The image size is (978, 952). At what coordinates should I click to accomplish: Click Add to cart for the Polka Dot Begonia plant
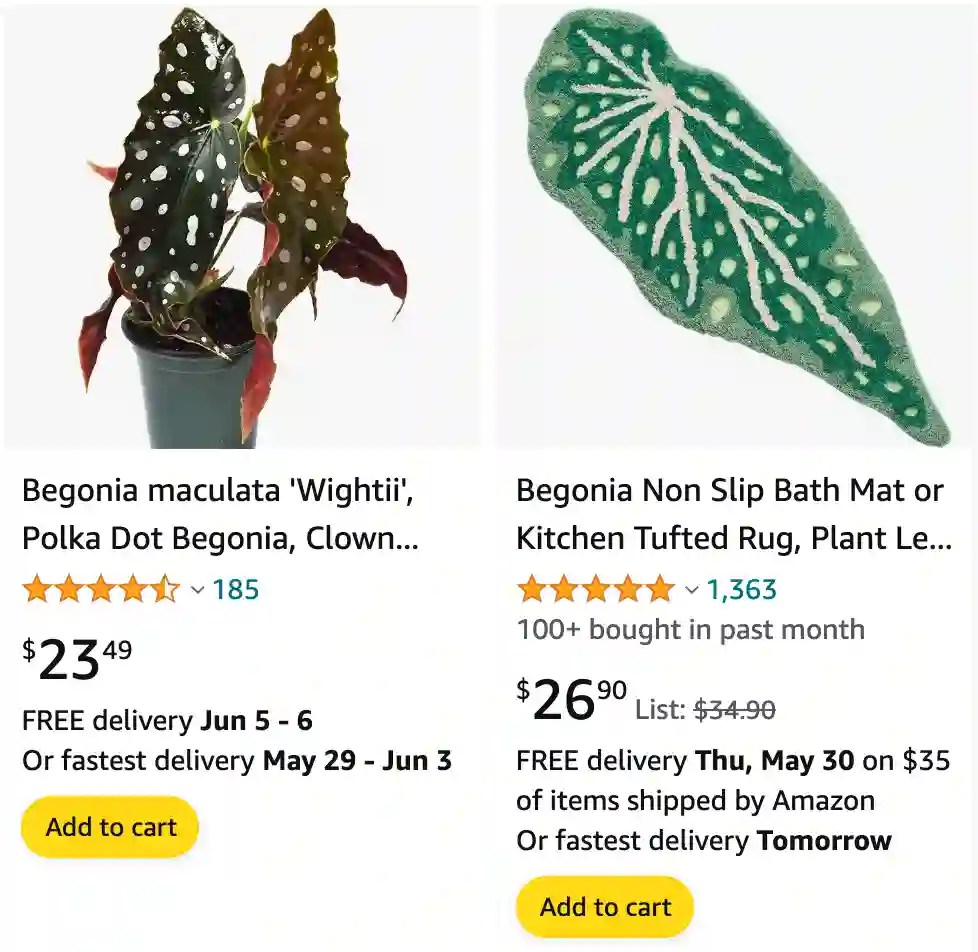[x=108, y=827]
